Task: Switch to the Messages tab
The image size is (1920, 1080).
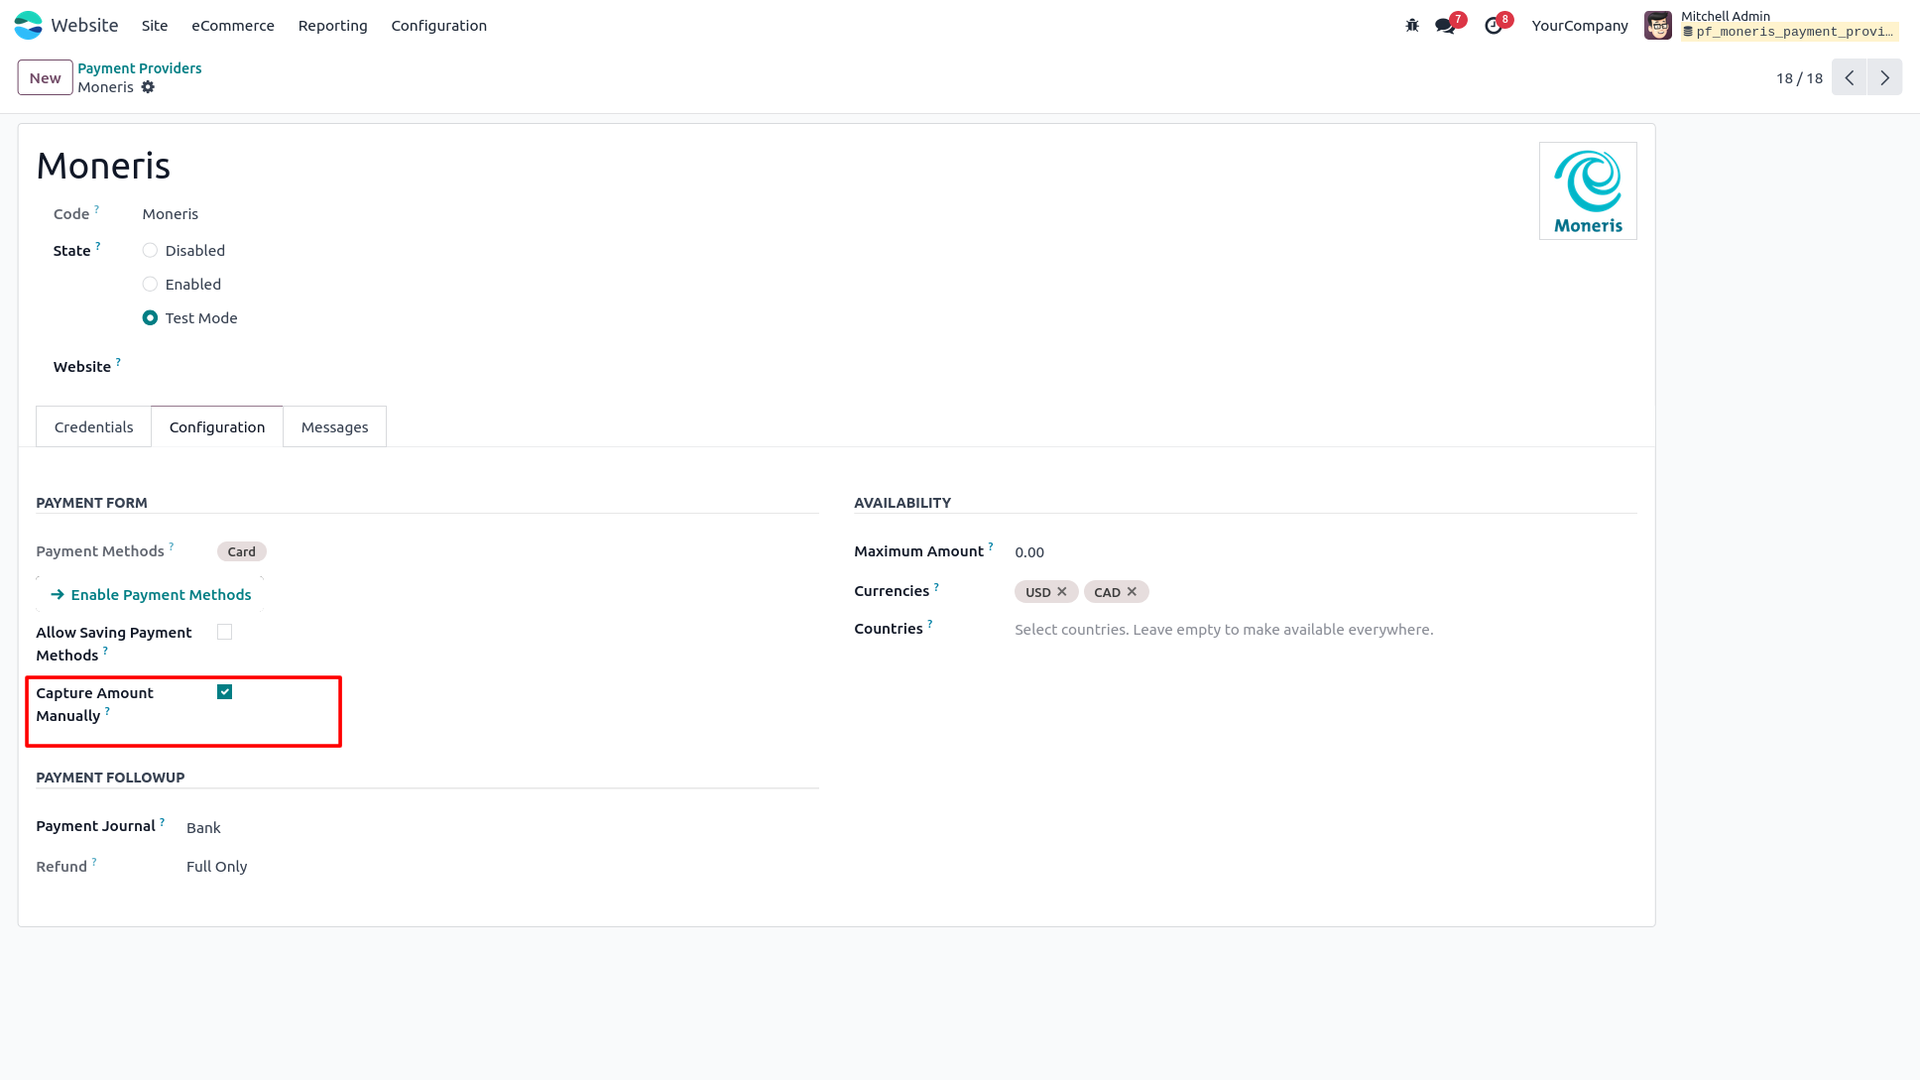Action: (x=335, y=427)
